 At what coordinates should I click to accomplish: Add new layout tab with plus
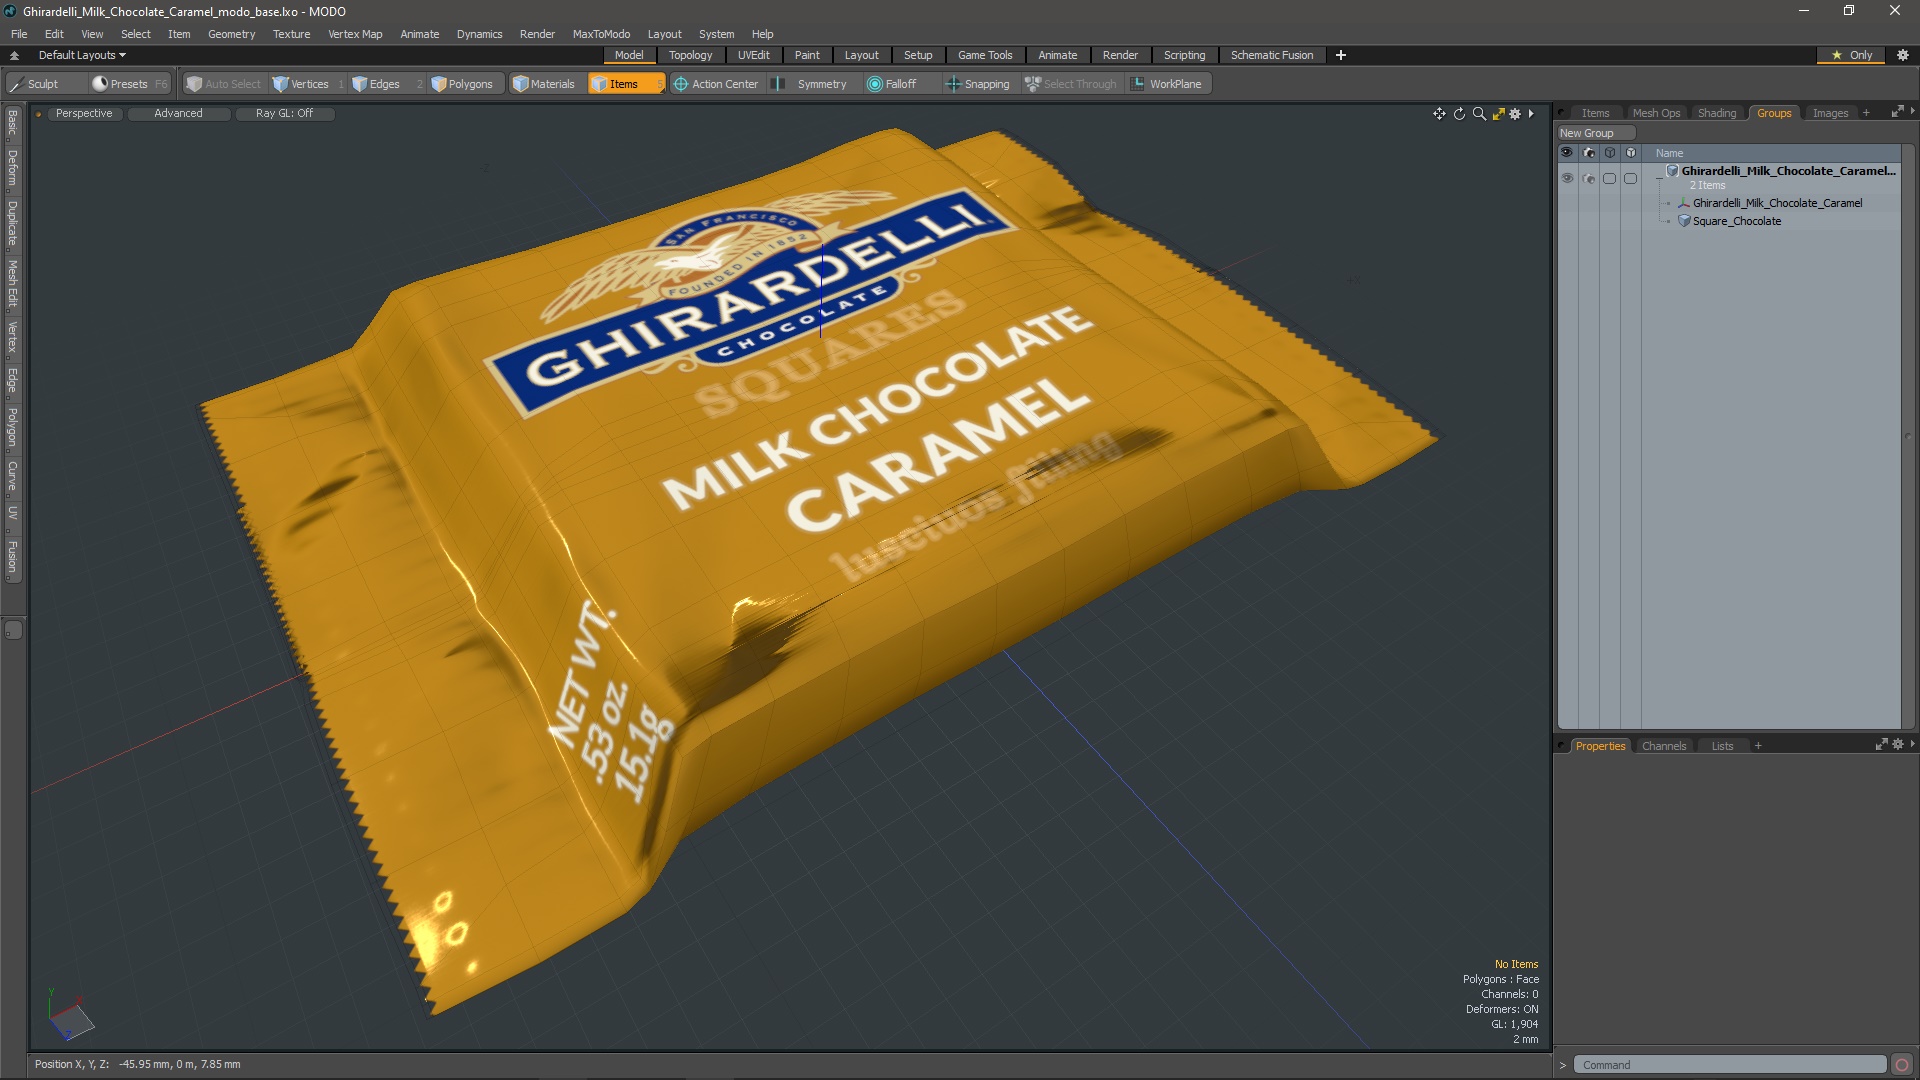1341,56
